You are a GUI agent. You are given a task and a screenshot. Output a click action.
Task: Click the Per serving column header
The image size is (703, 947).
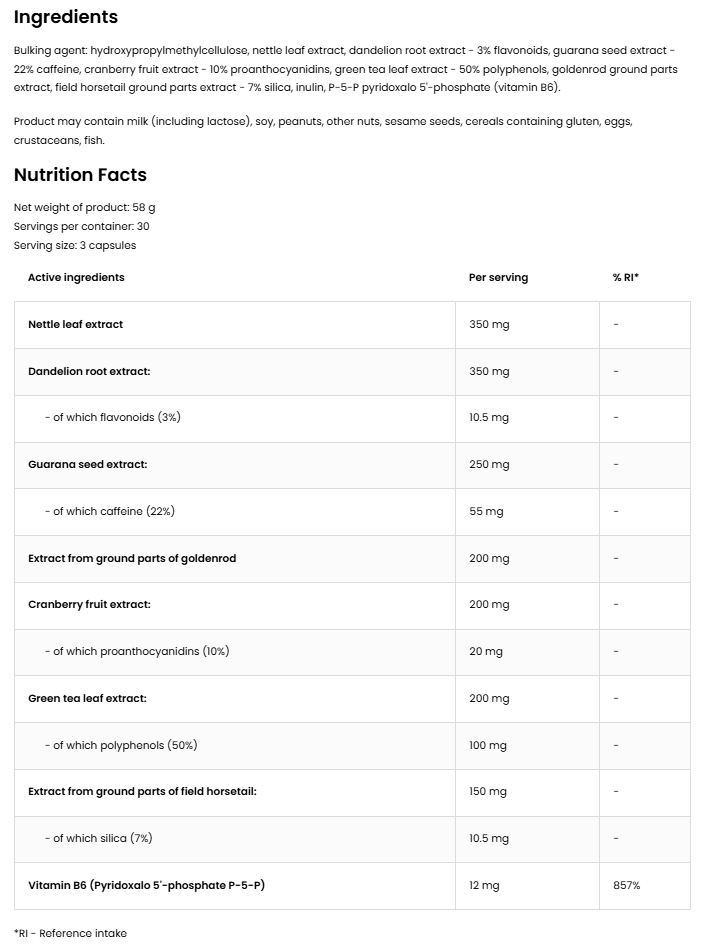[x=498, y=277]
